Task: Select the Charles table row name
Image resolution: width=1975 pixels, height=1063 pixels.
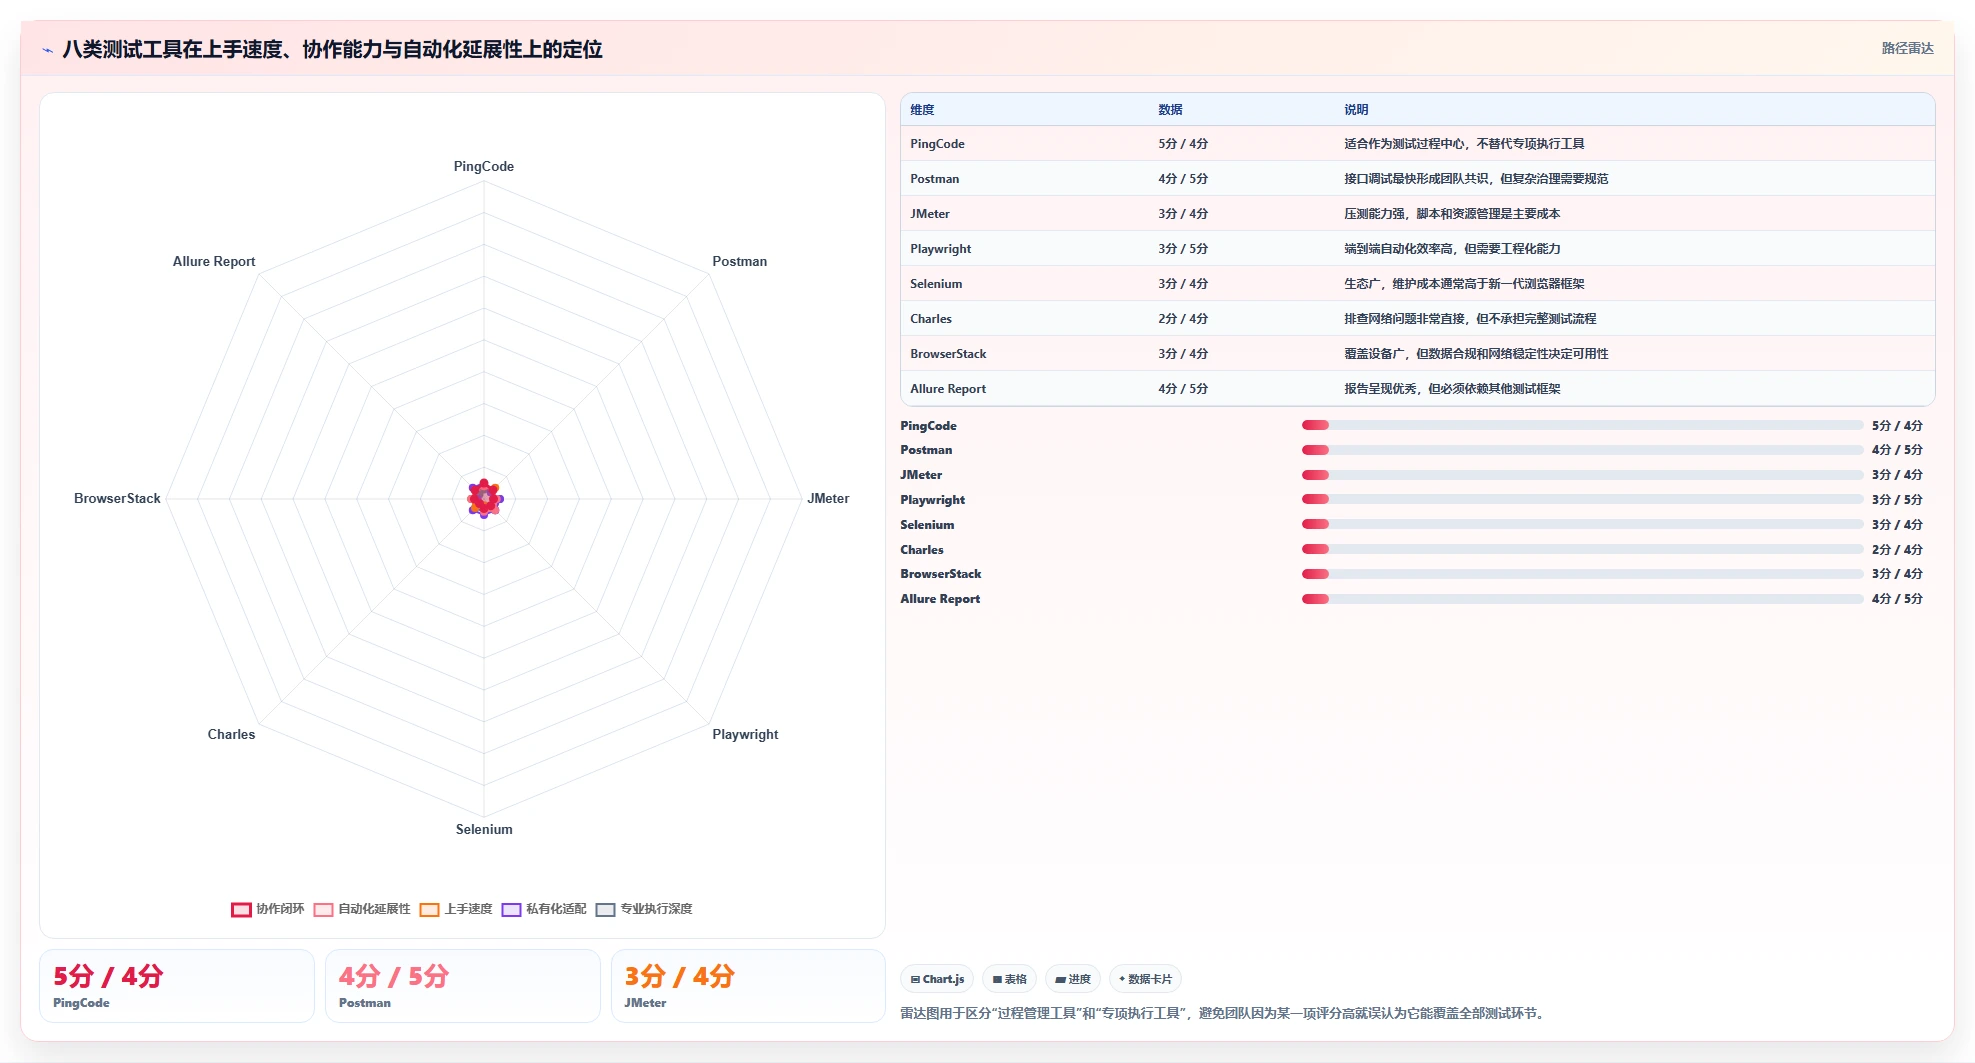Action: 931,319
